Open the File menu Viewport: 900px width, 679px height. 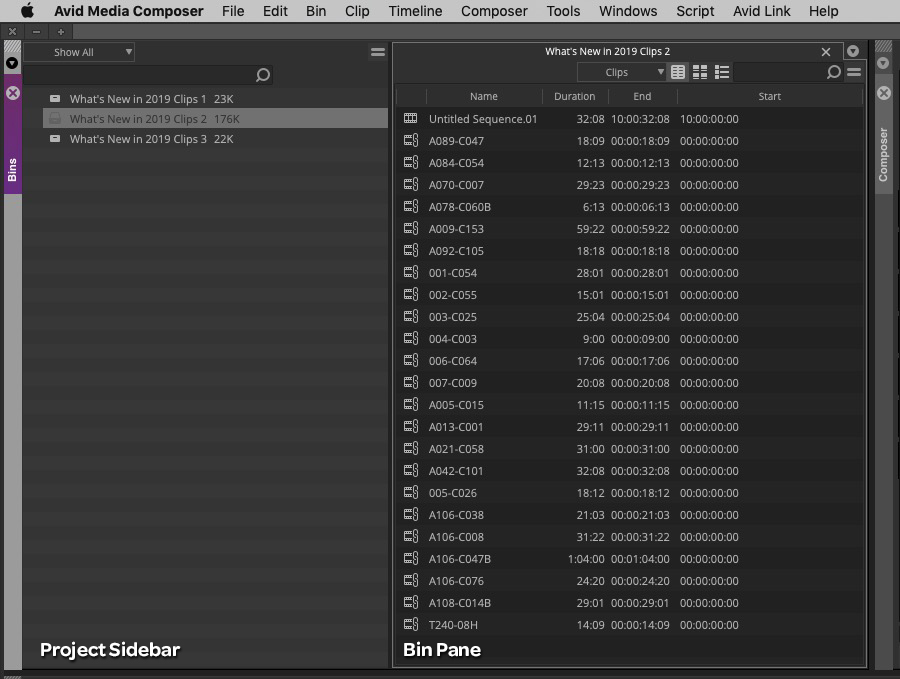233,11
